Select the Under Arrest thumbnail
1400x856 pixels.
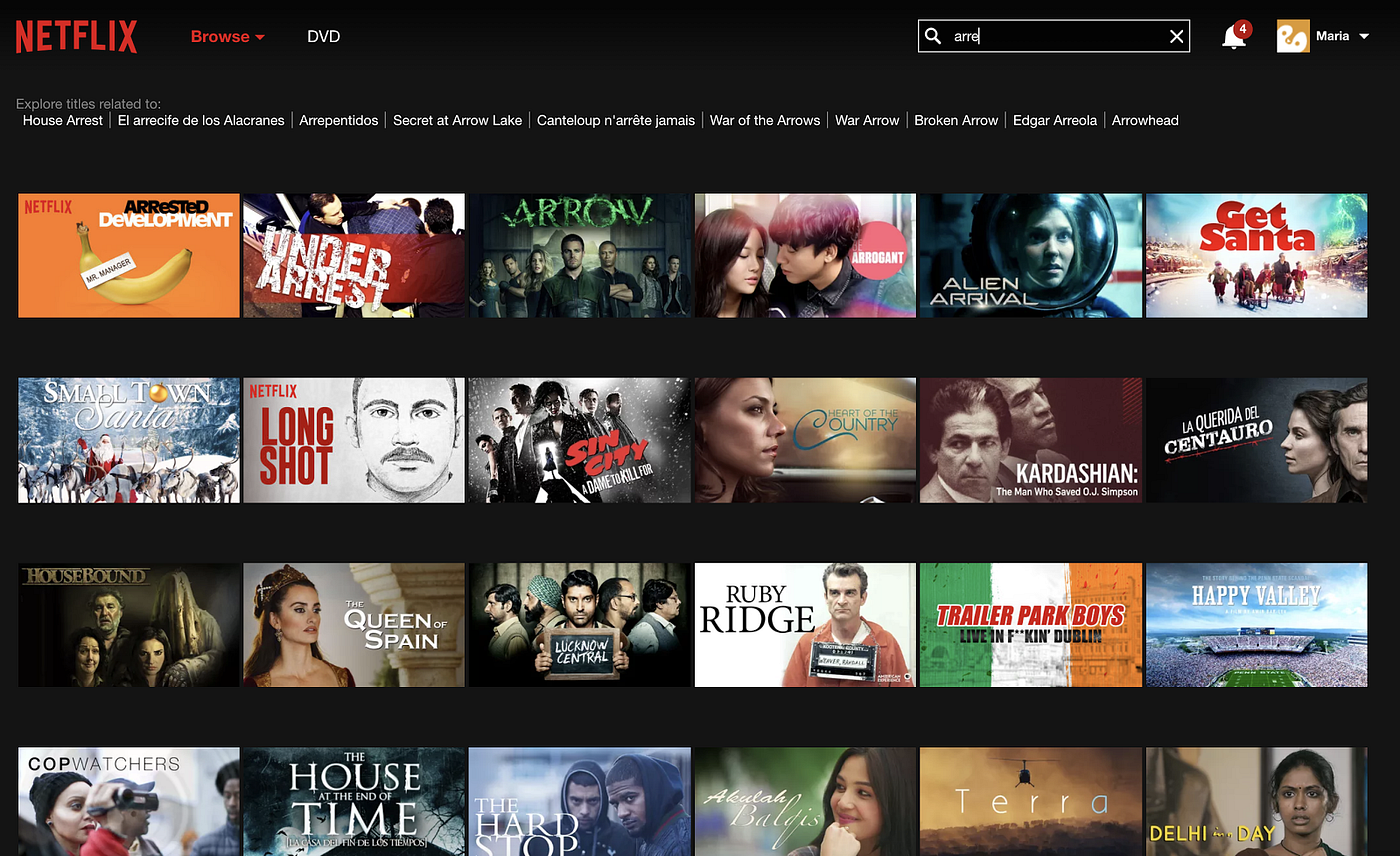354,256
